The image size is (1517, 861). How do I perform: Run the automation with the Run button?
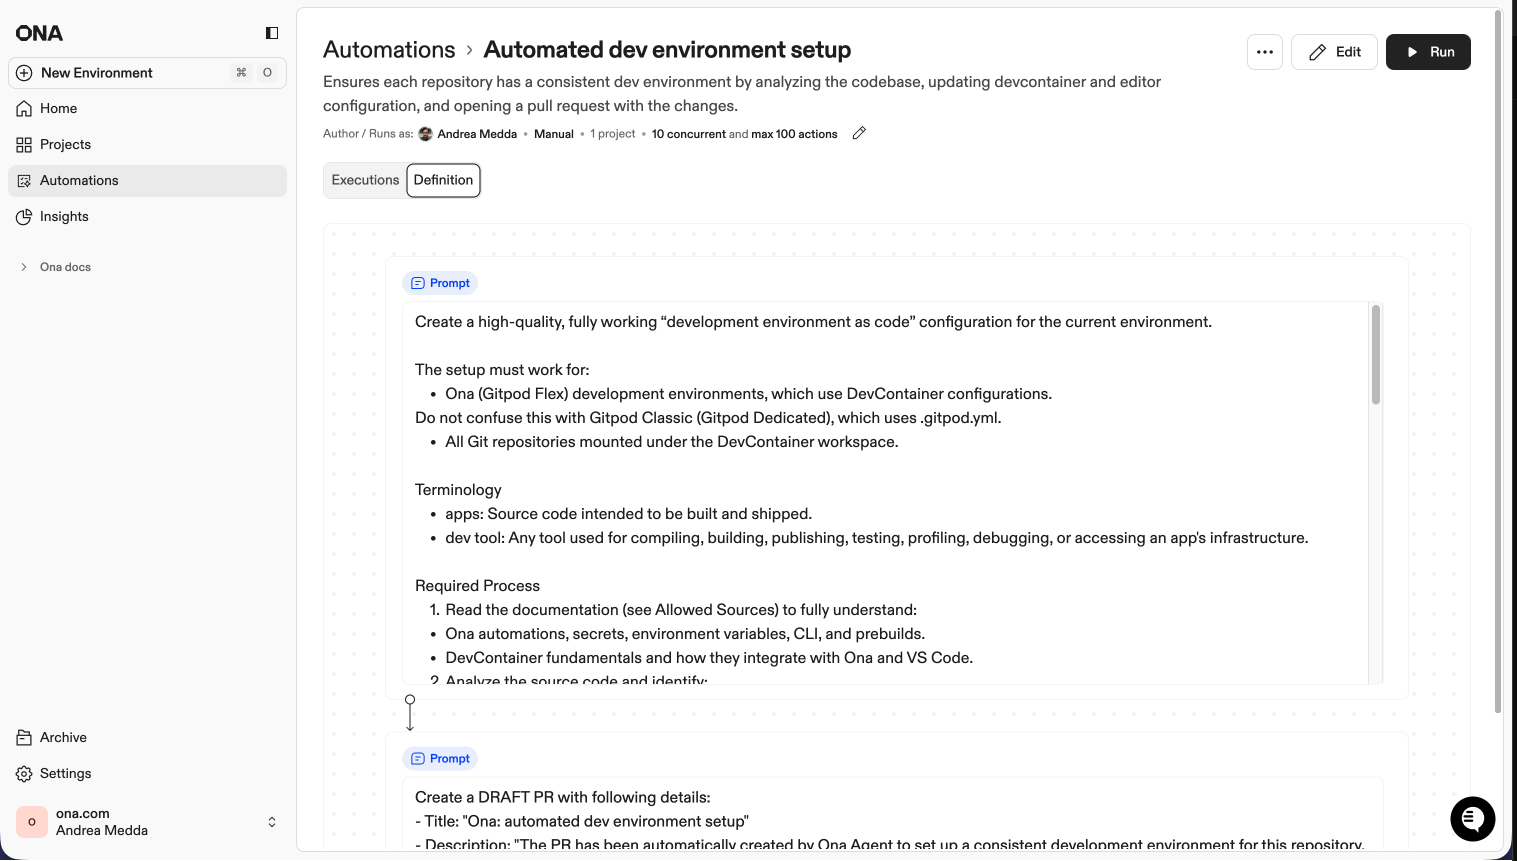[1428, 51]
